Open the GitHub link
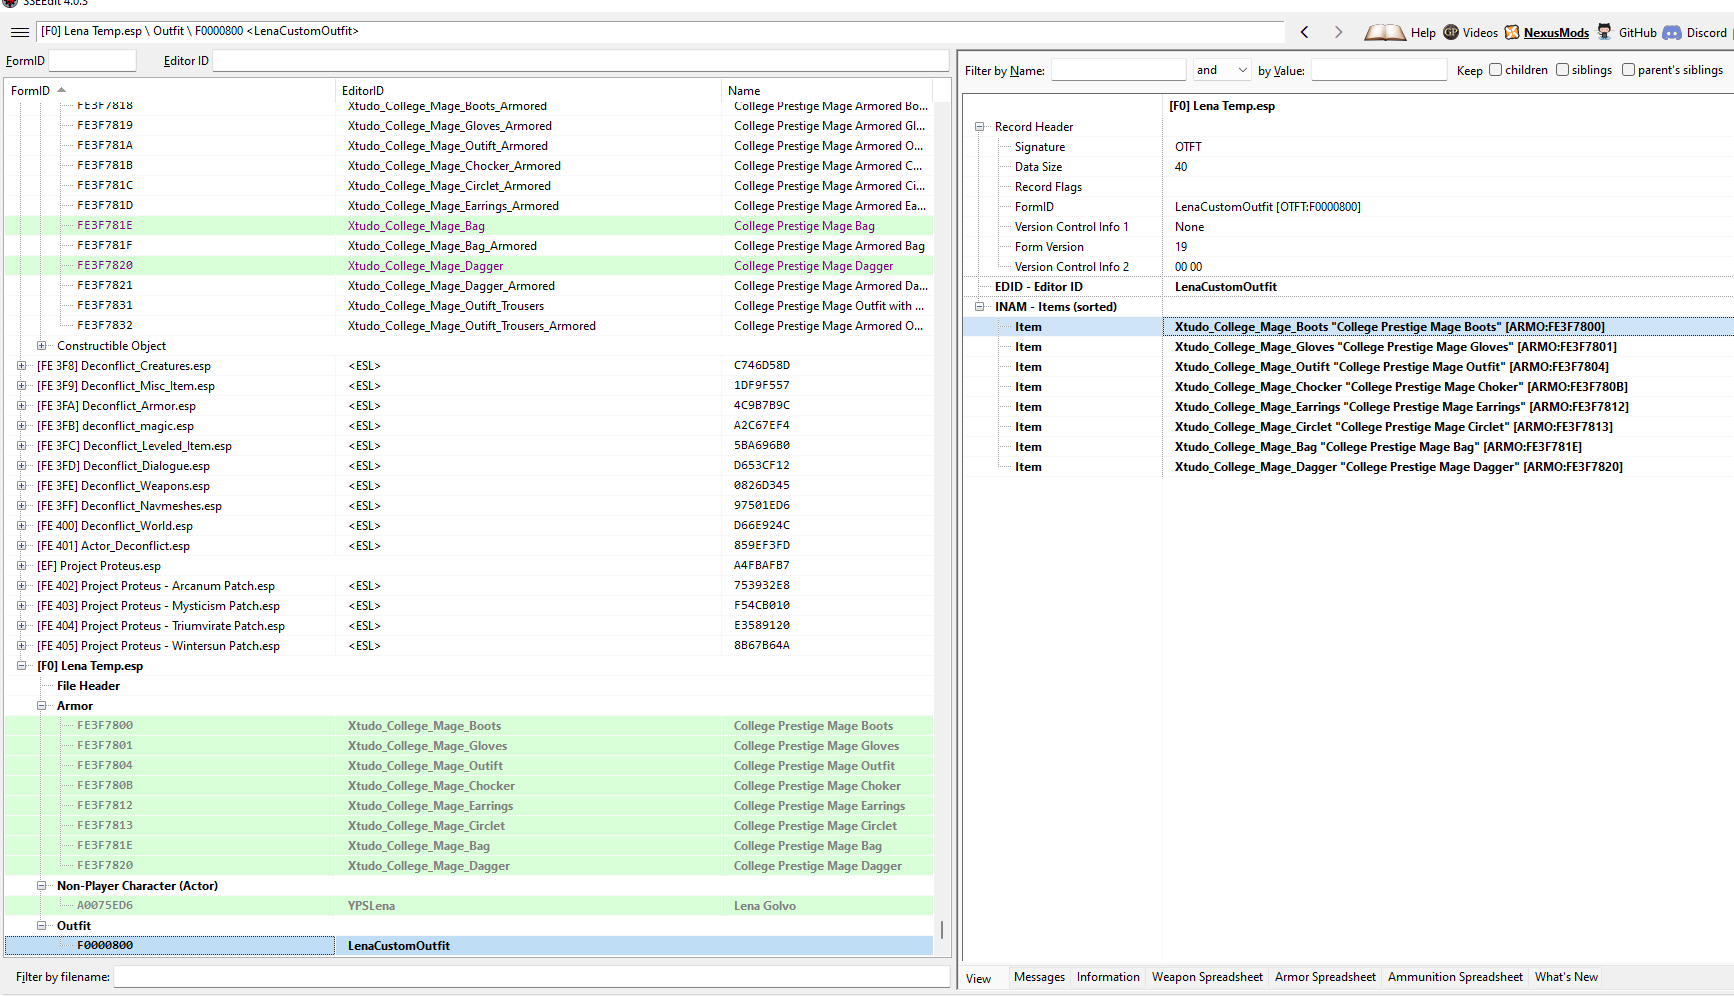The image size is (1734, 996). tap(1638, 33)
